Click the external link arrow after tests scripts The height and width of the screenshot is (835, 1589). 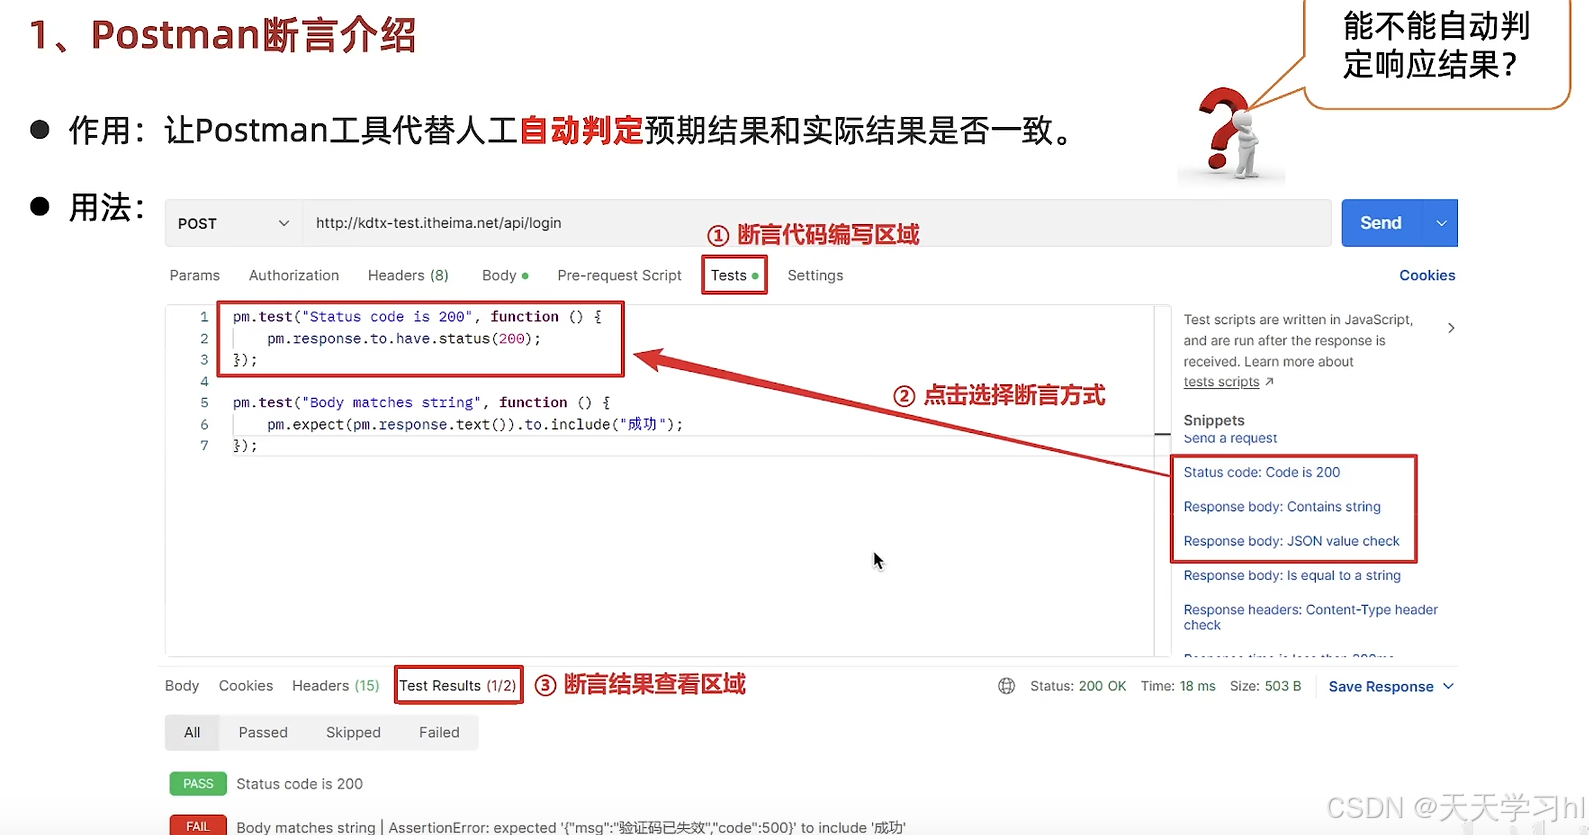[x=1269, y=382]
